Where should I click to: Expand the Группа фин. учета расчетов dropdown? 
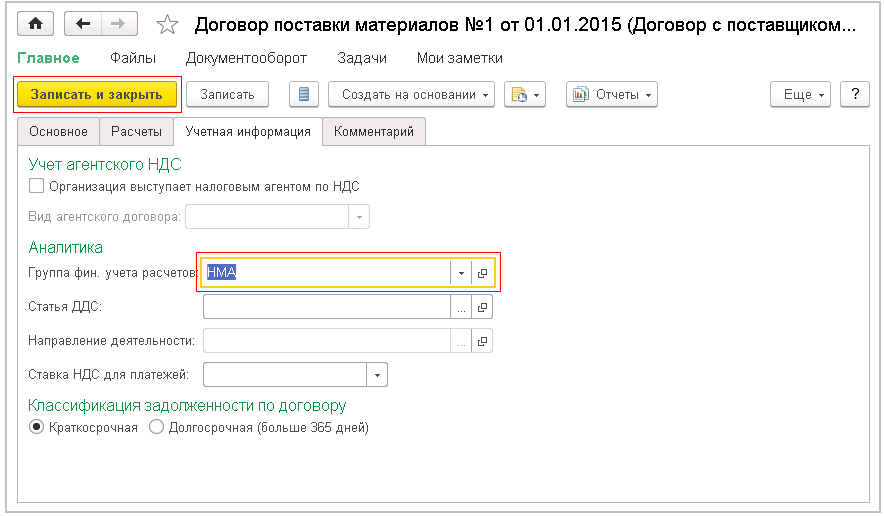point(460,273)
